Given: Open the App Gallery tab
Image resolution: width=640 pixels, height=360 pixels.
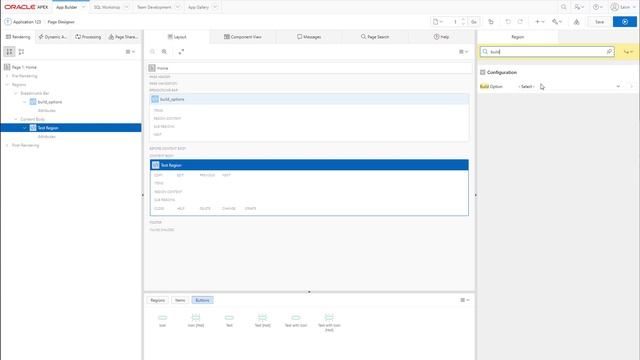Looking at the screenshot, I should pos(198,7).
